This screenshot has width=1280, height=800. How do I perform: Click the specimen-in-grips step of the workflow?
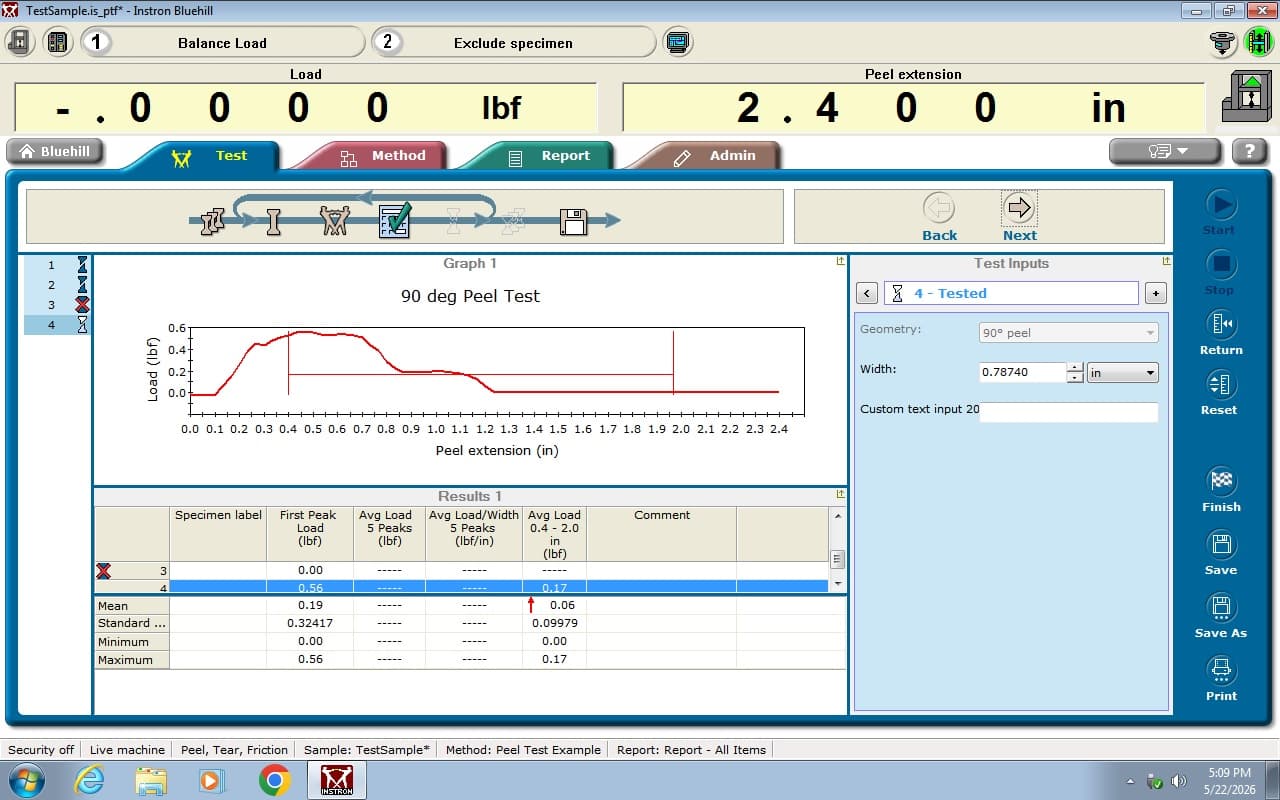(334, 221)
